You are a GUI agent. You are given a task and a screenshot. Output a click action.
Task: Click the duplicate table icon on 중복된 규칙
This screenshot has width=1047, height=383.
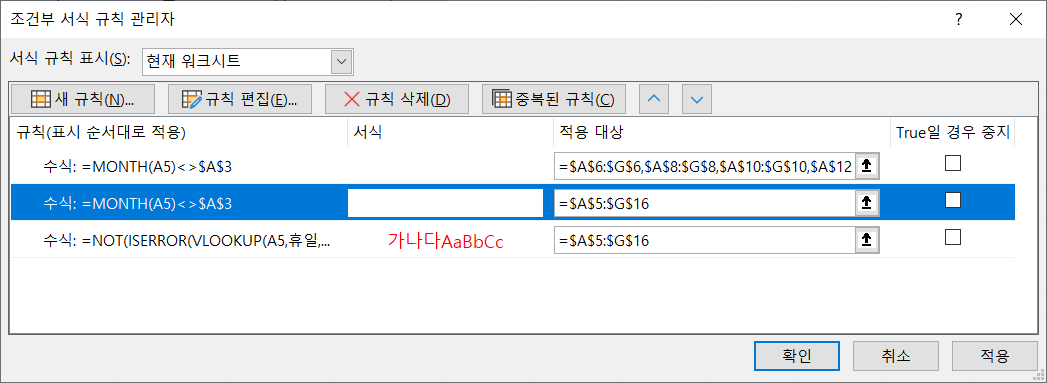(x=501, y=99)
